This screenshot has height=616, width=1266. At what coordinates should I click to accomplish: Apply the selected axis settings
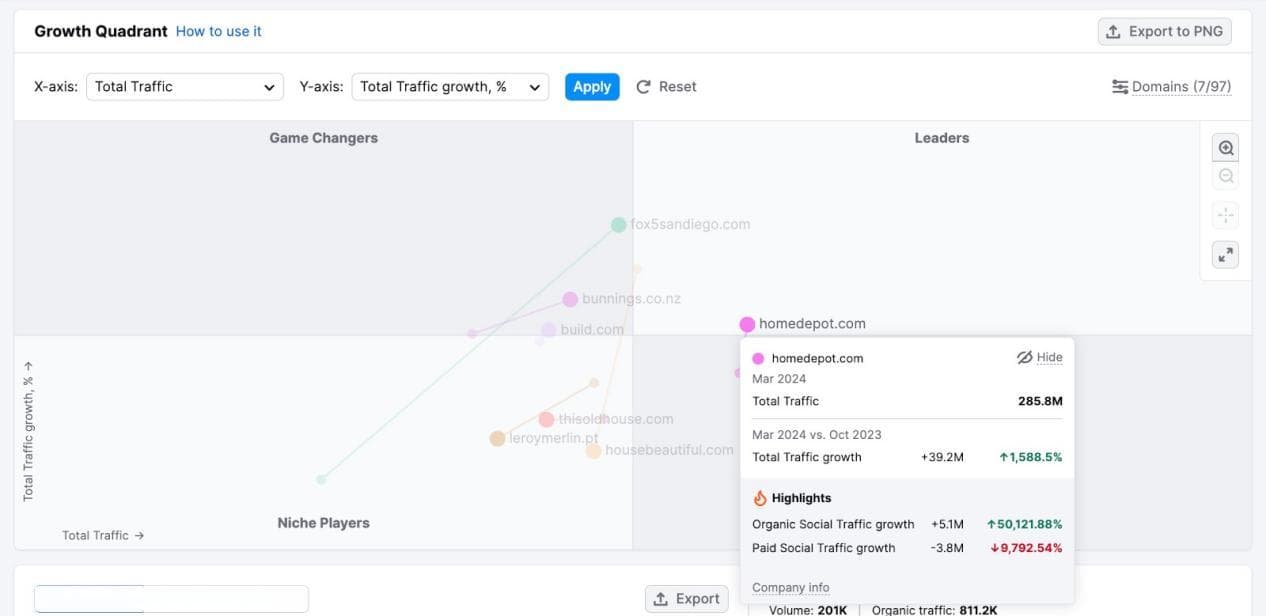pos(592,87)
